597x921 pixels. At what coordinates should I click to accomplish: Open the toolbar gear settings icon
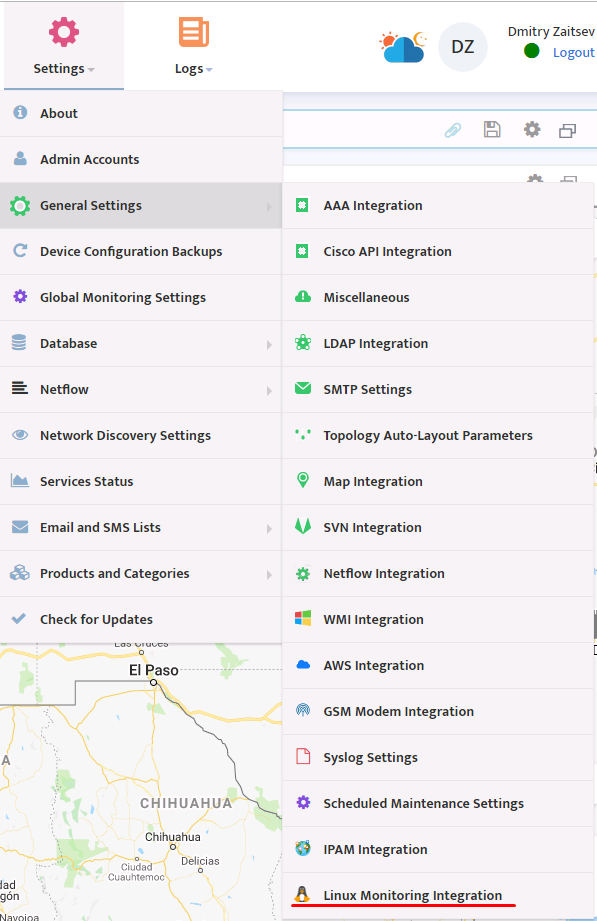click(532, 129)
